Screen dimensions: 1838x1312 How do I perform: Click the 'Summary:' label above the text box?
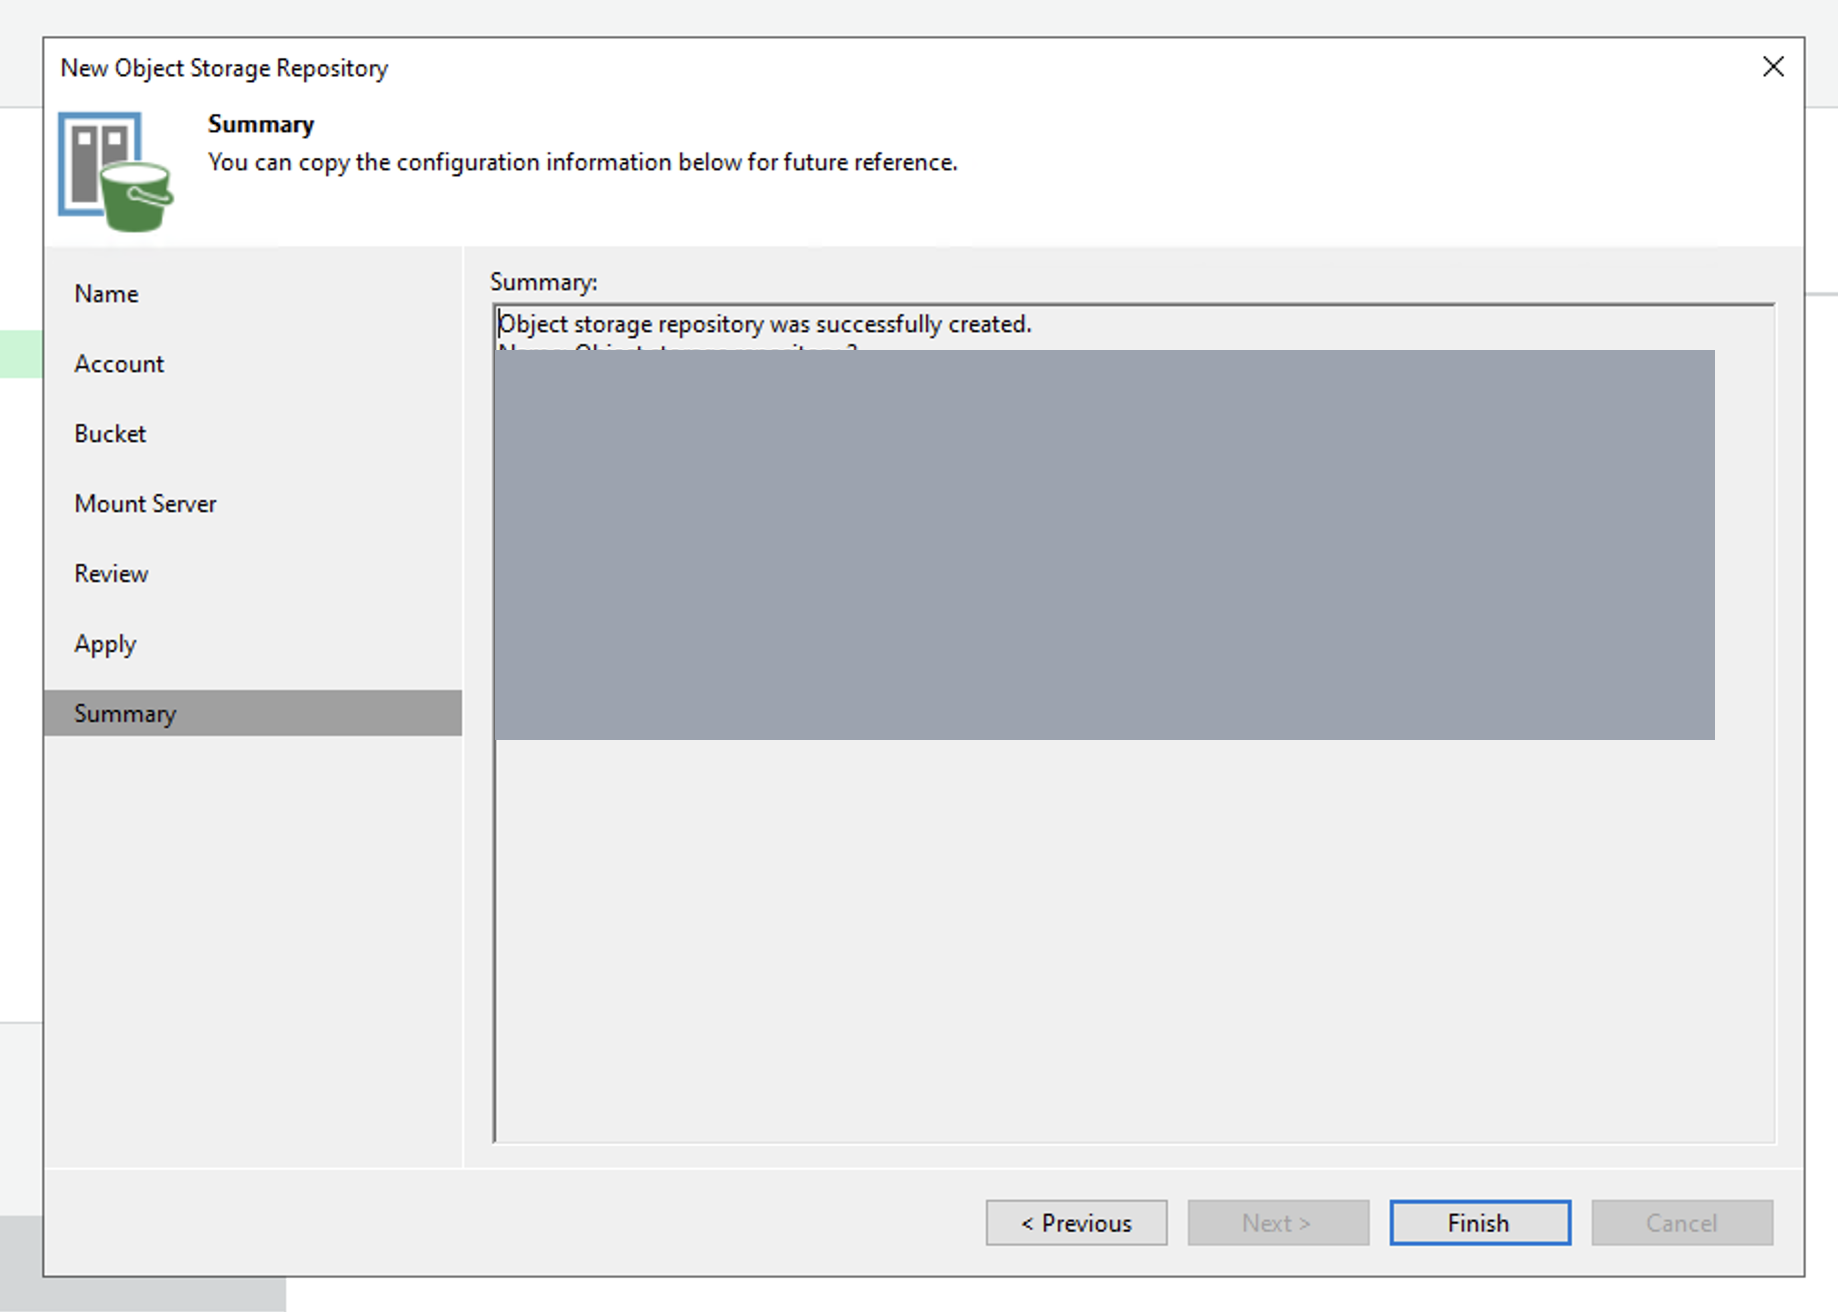pyautogui.click(x=543, y=282)
